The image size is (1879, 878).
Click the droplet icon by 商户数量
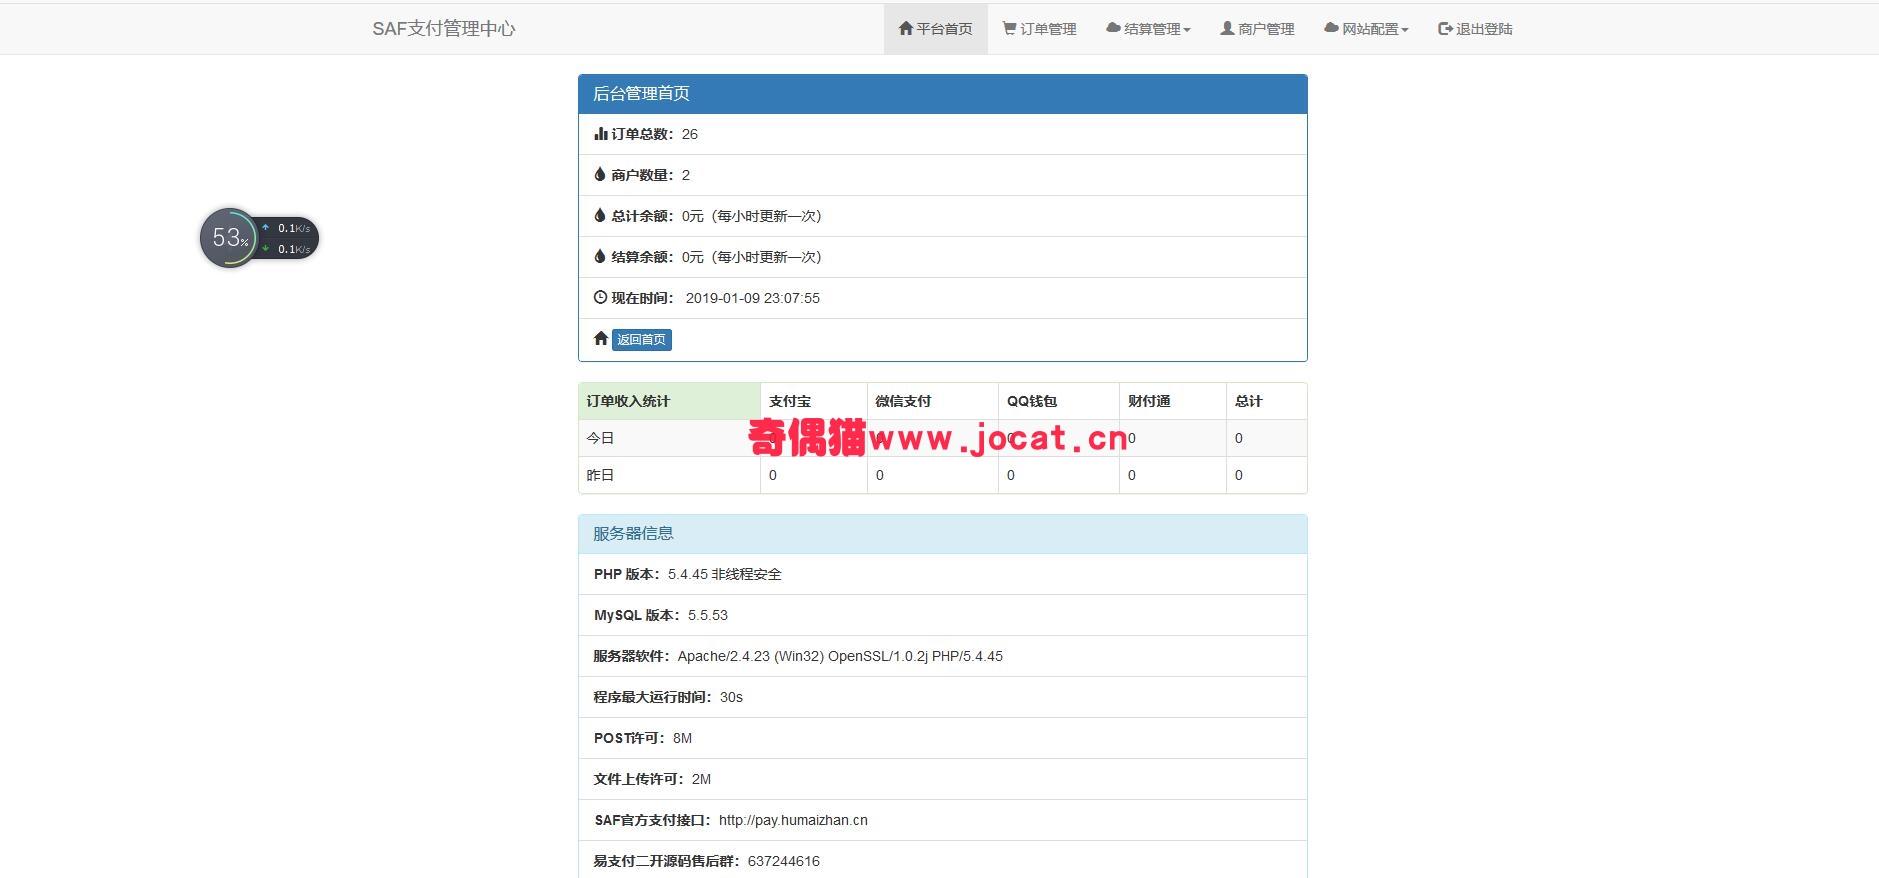tap(600, 175)
